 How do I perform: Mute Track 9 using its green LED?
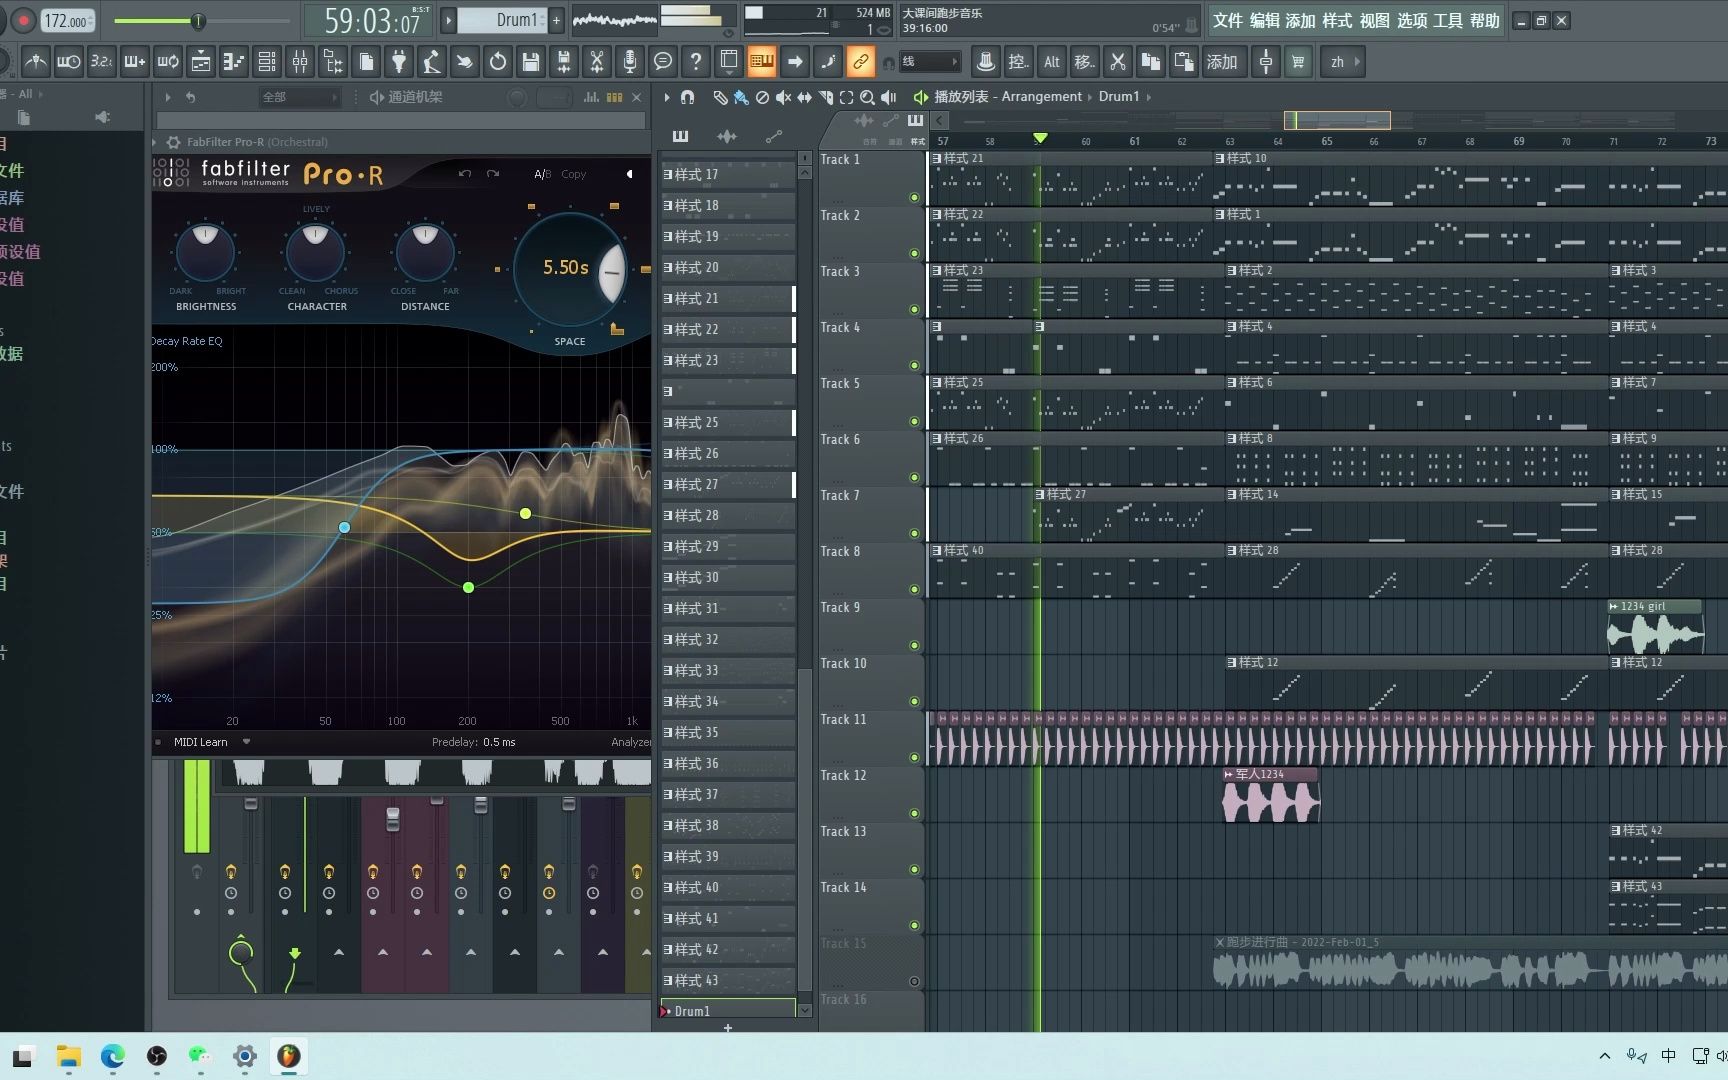(x=914, y=645)
